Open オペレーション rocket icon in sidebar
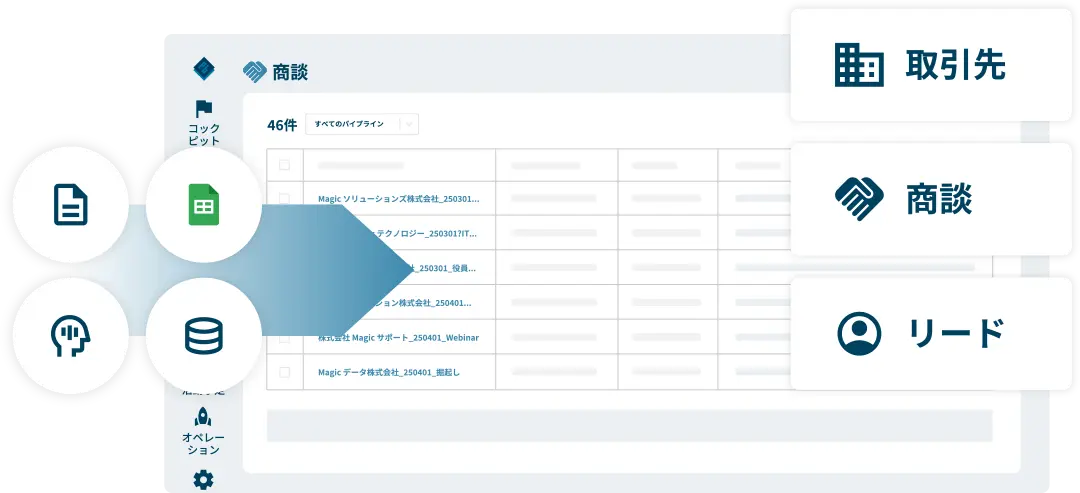The width and height of the screenshot is (1080, 493). pos(203,430)
